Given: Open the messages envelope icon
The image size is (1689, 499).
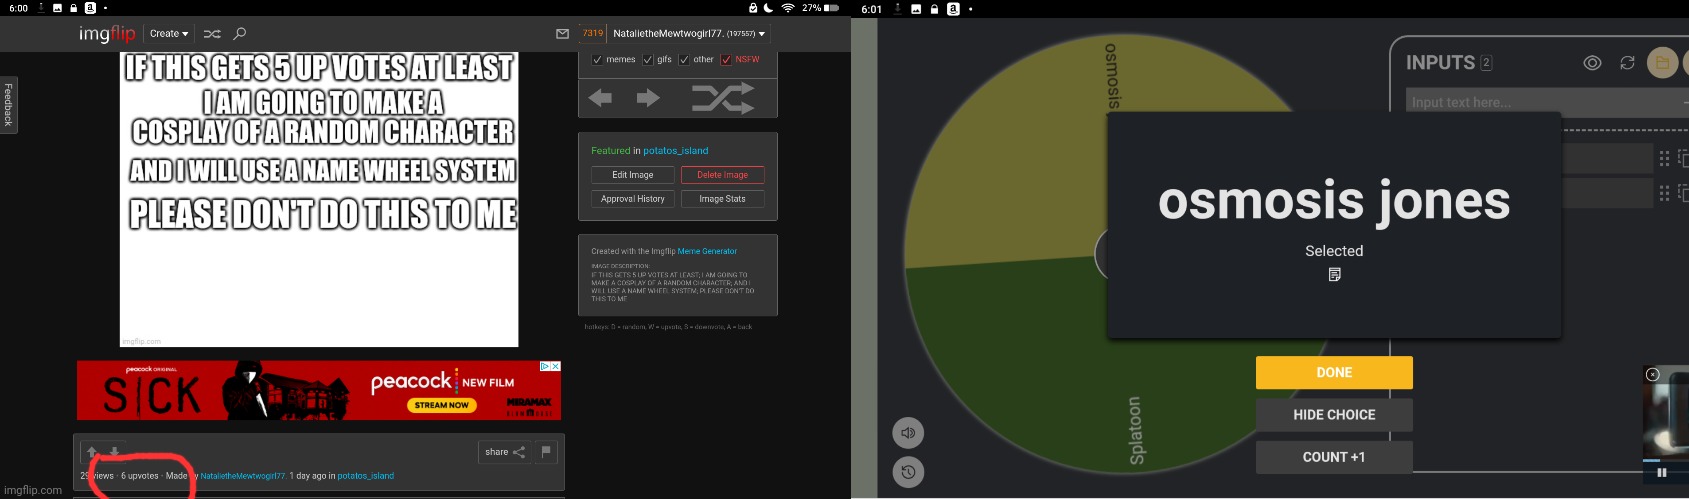Looking at the screenshot, I should pos(562,34).
